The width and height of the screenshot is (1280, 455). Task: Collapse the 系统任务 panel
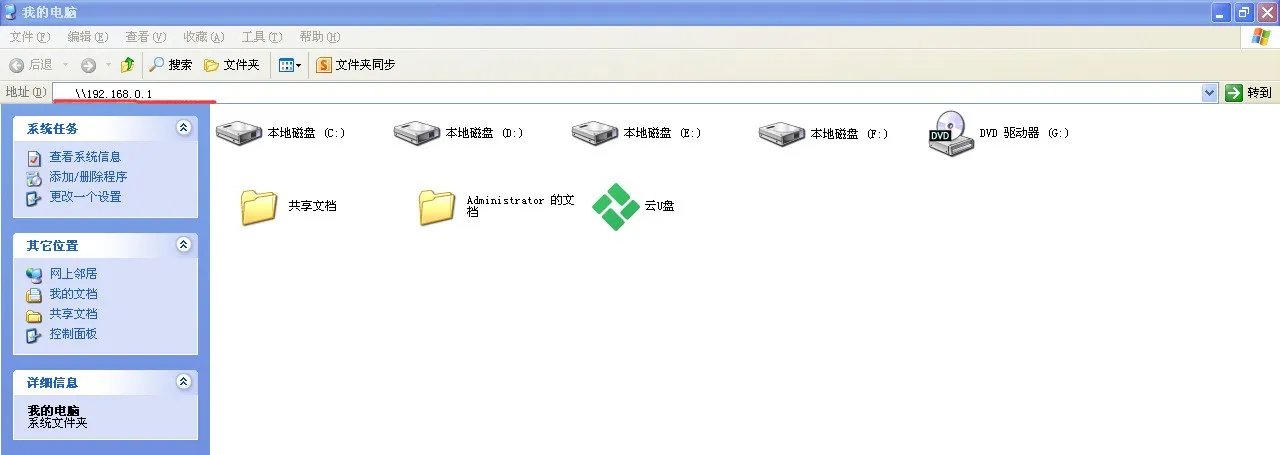click(183, 128)
